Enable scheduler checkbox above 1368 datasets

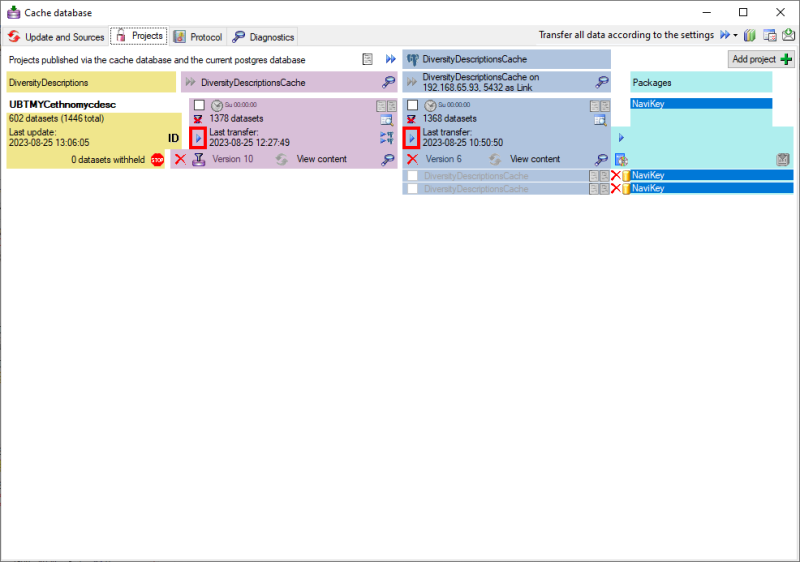tap(412, 105)
